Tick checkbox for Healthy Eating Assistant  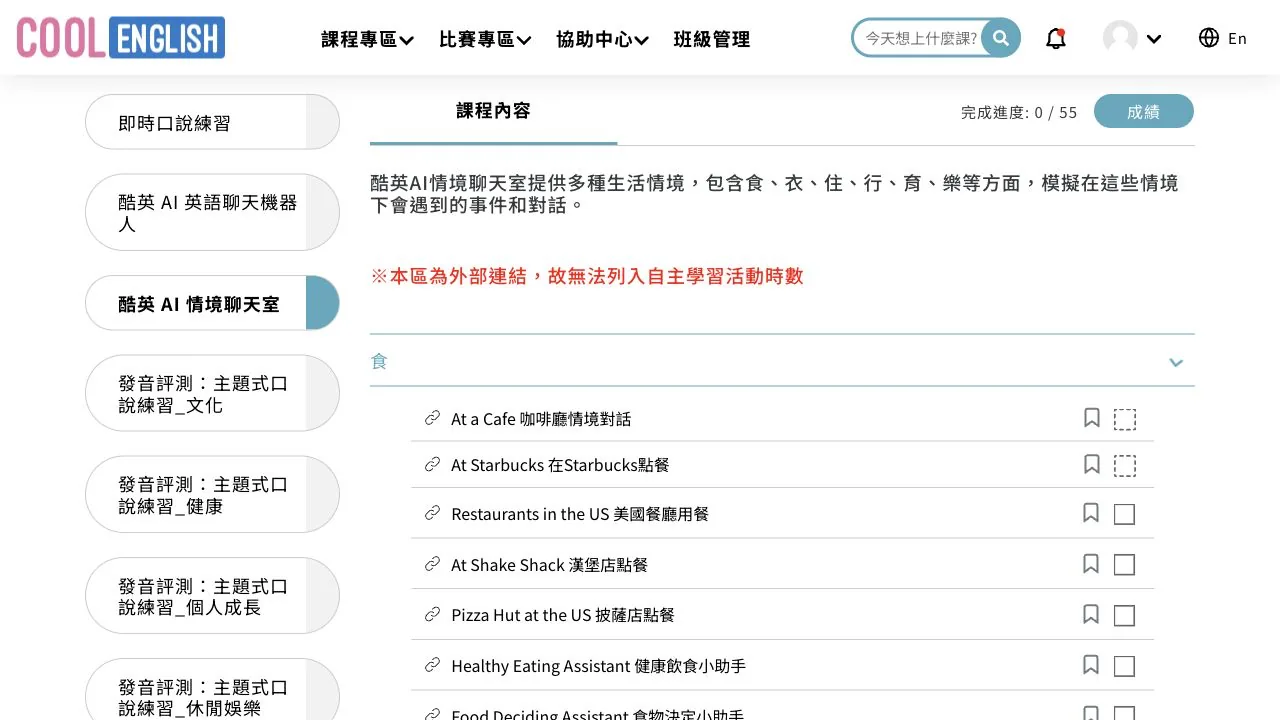coord(1124,666)
